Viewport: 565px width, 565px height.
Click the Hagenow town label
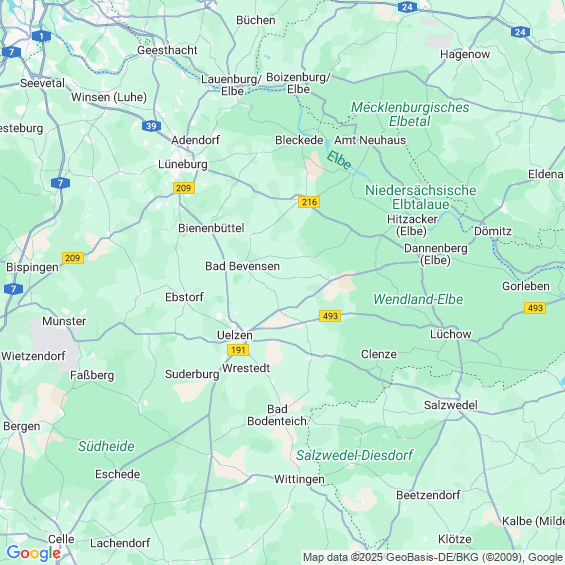[x=465, y=54]
